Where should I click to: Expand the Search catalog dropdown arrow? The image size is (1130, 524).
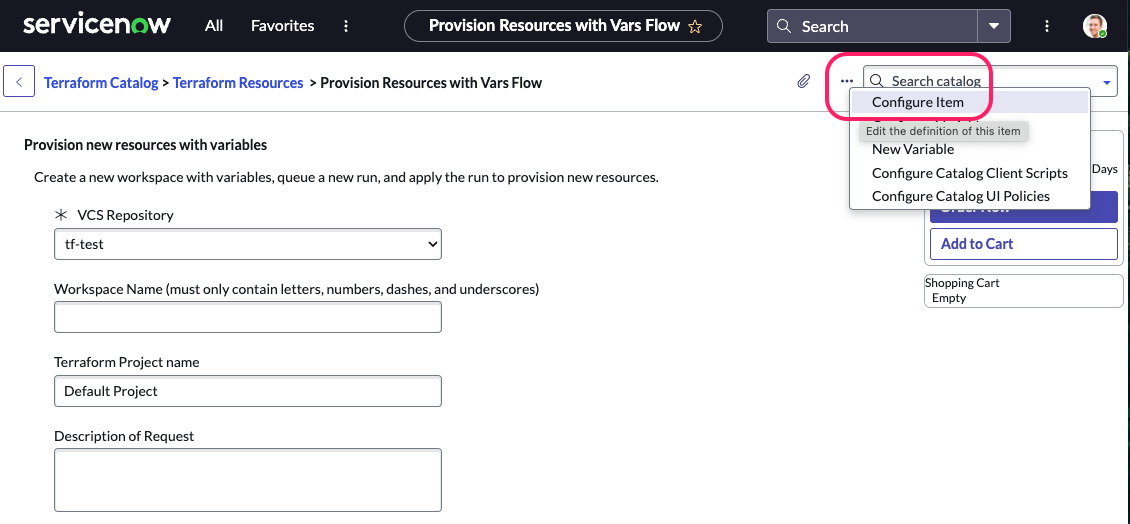[1107, 82]
